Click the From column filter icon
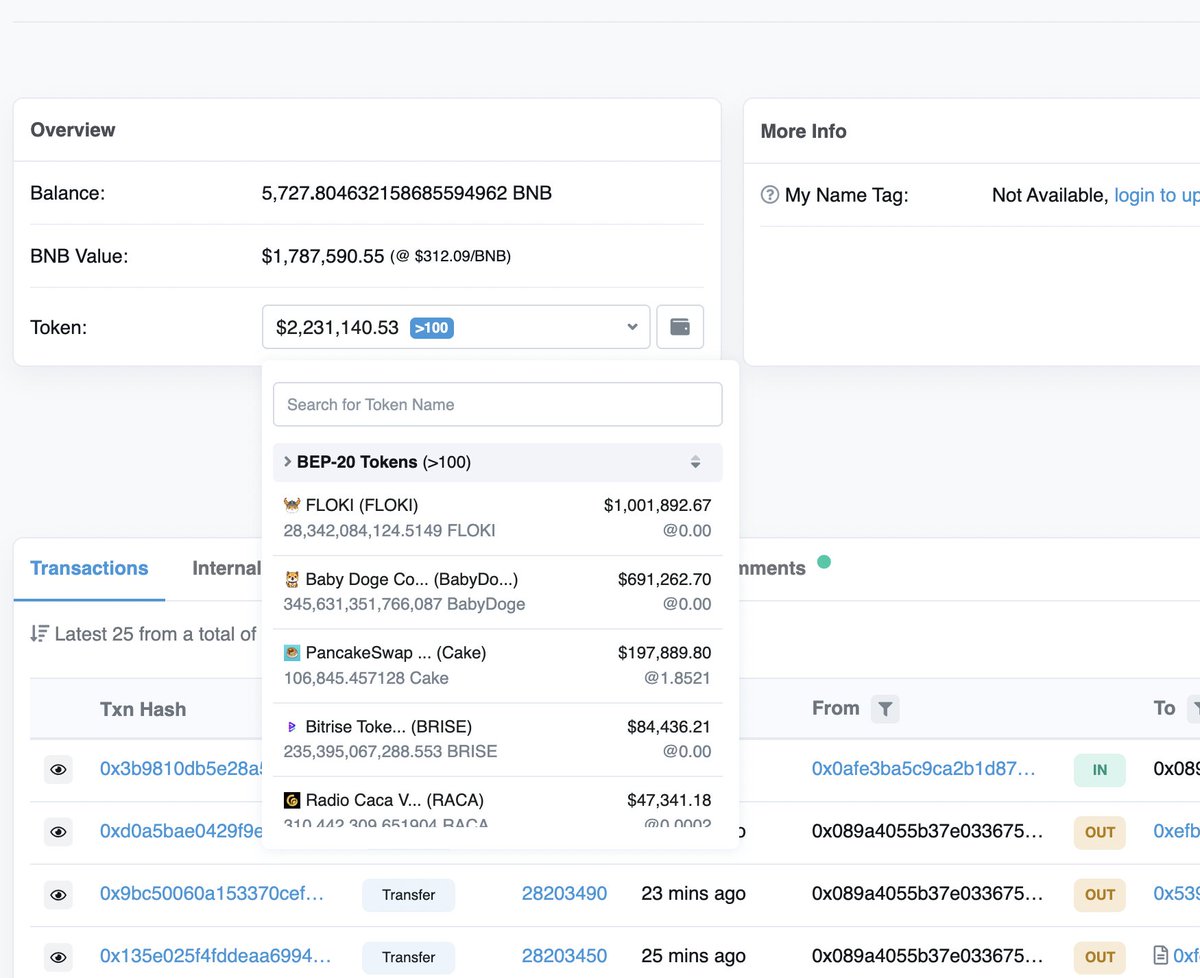 point(885,709)
